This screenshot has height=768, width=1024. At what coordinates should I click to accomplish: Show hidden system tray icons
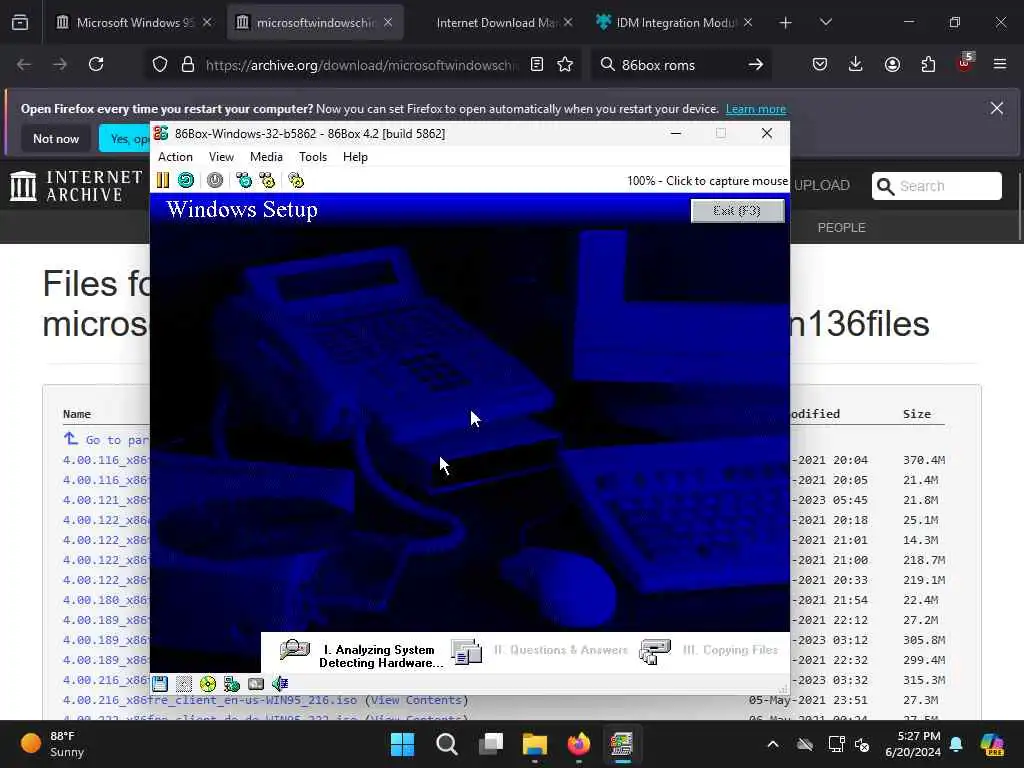[x=773, y=744]
